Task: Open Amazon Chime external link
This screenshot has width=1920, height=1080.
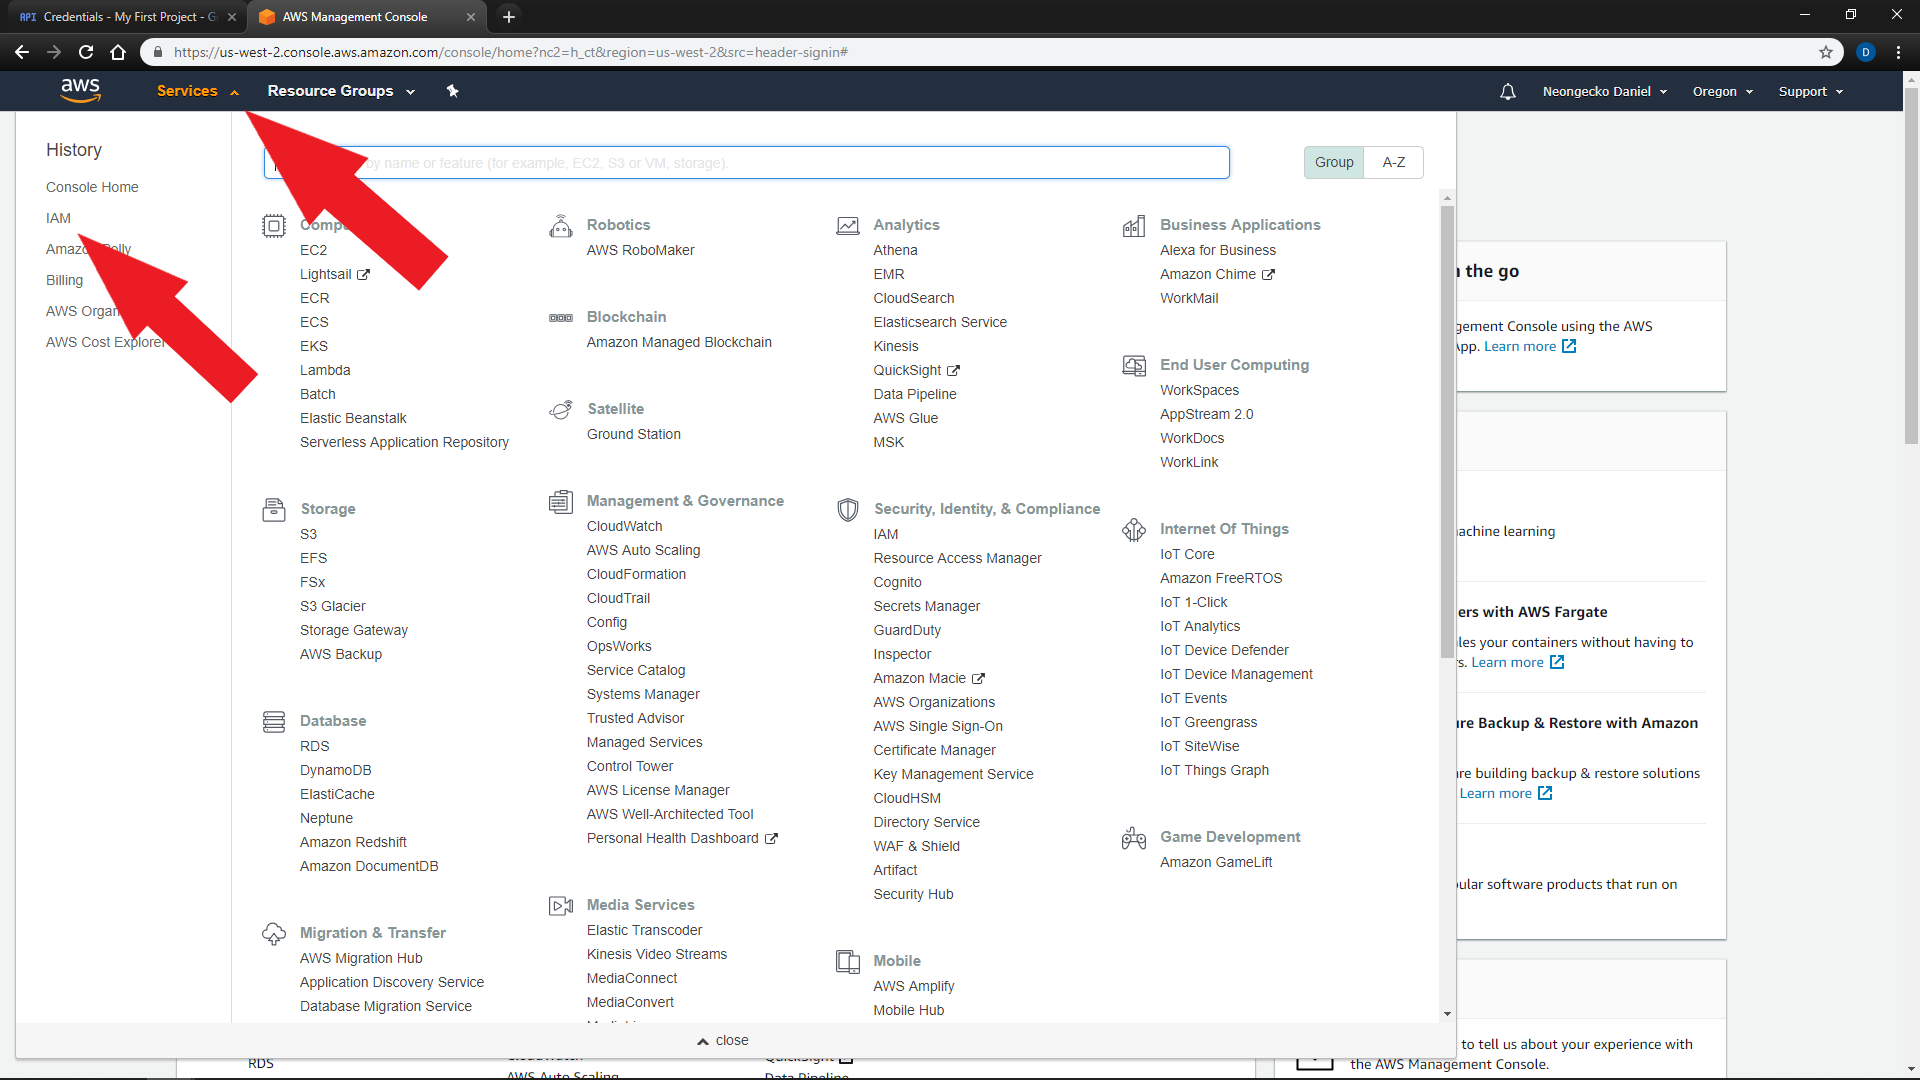Action: (1217, 274)
